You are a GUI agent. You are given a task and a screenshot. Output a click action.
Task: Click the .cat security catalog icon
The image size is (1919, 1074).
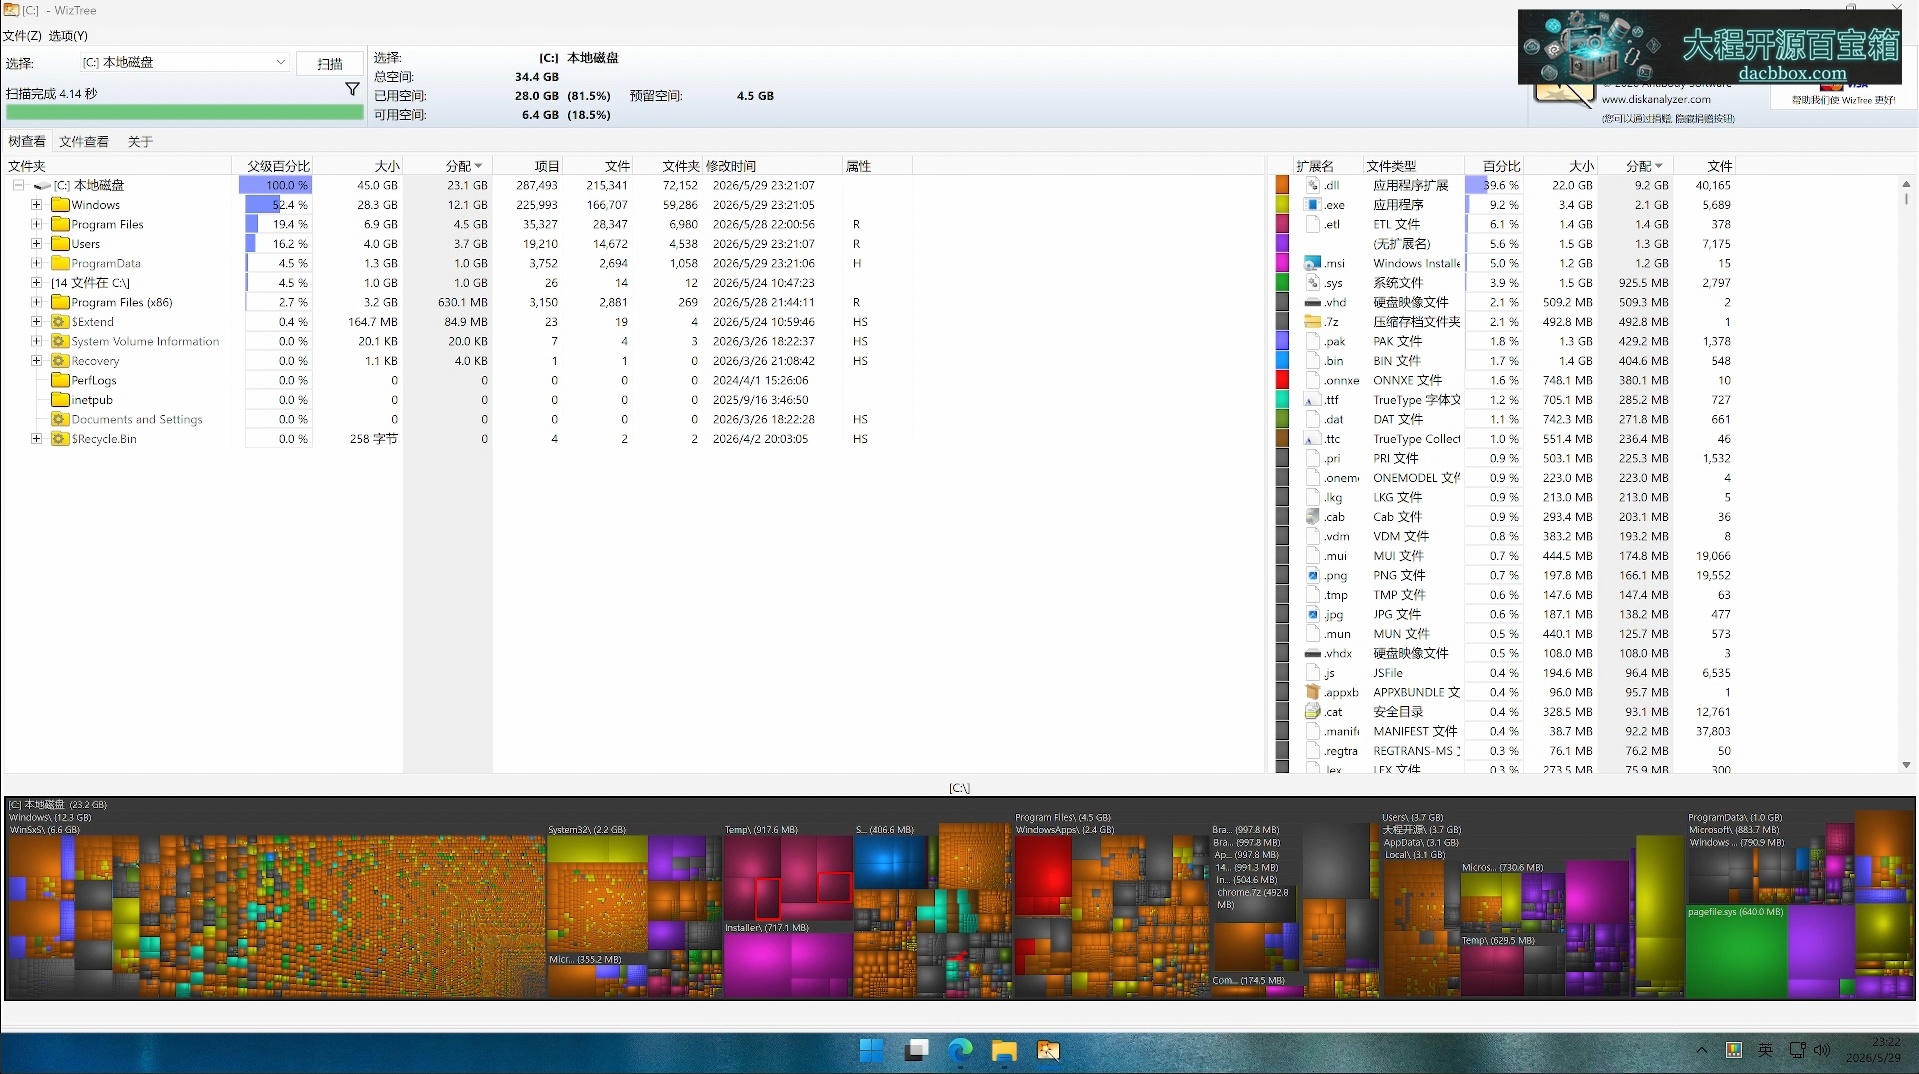click(x=1313, y=712)
